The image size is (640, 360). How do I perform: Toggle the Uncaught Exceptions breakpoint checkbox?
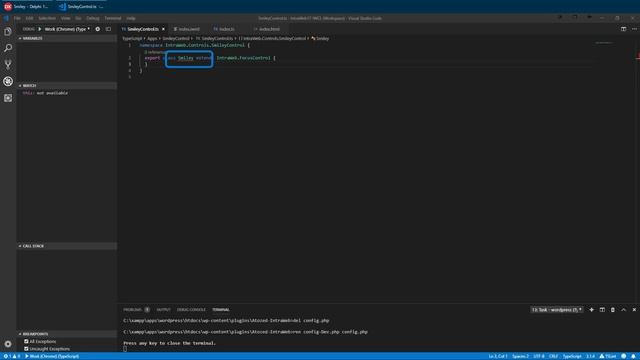[x=26, y=349]
